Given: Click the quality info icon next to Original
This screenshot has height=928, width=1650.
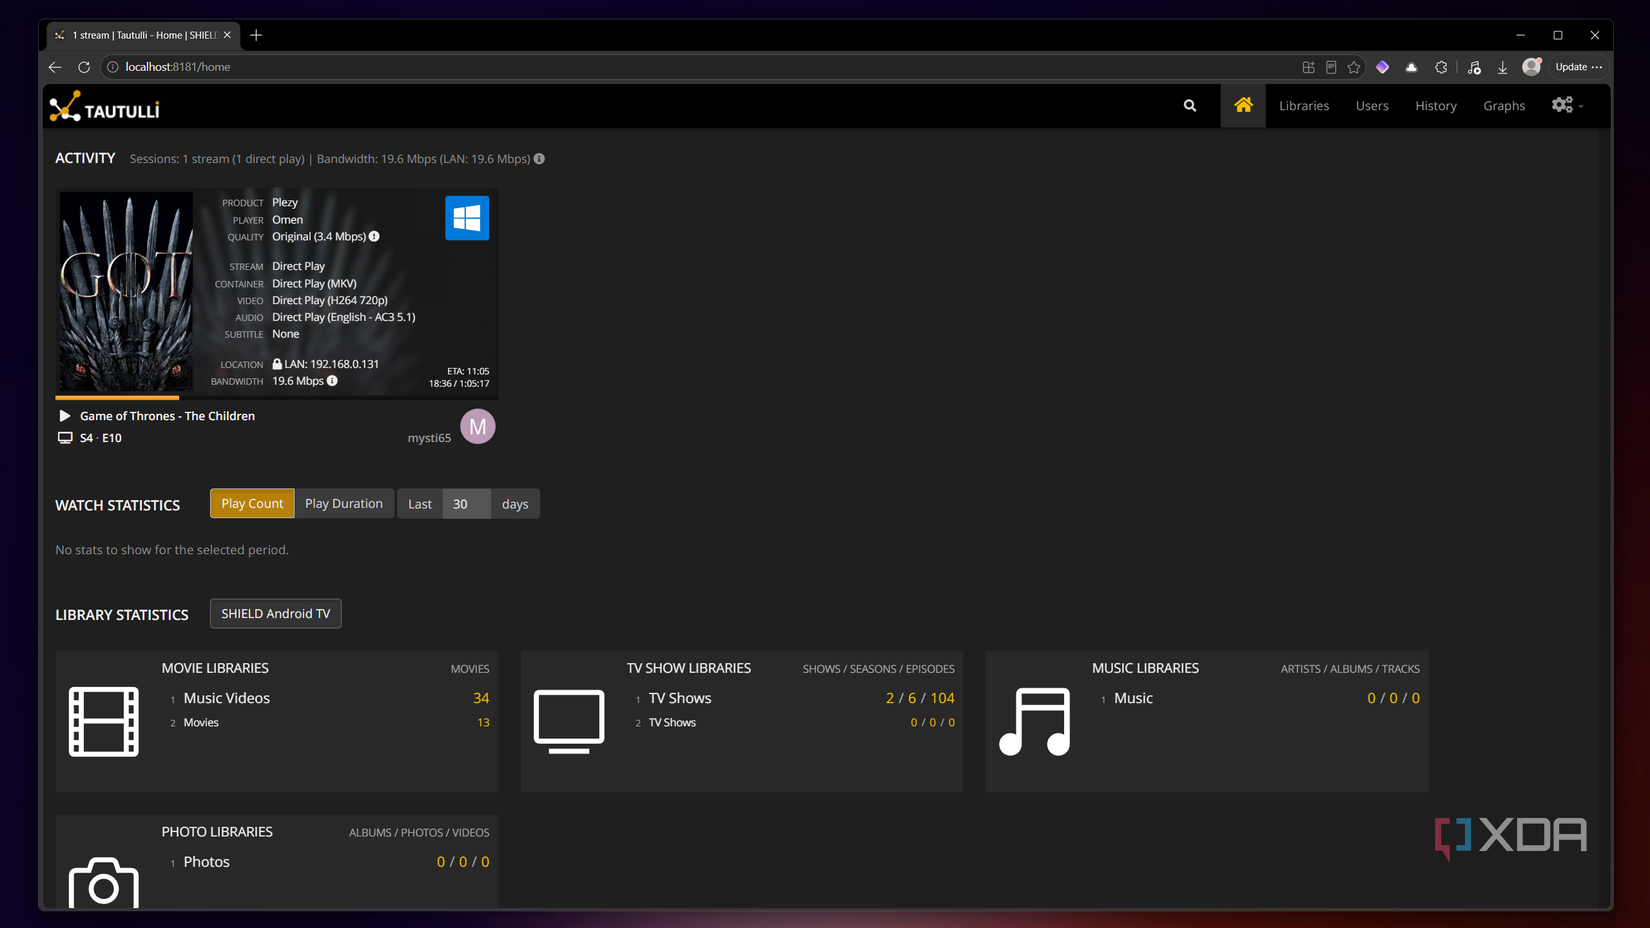Looking at the screenshot, I should 374,237.
